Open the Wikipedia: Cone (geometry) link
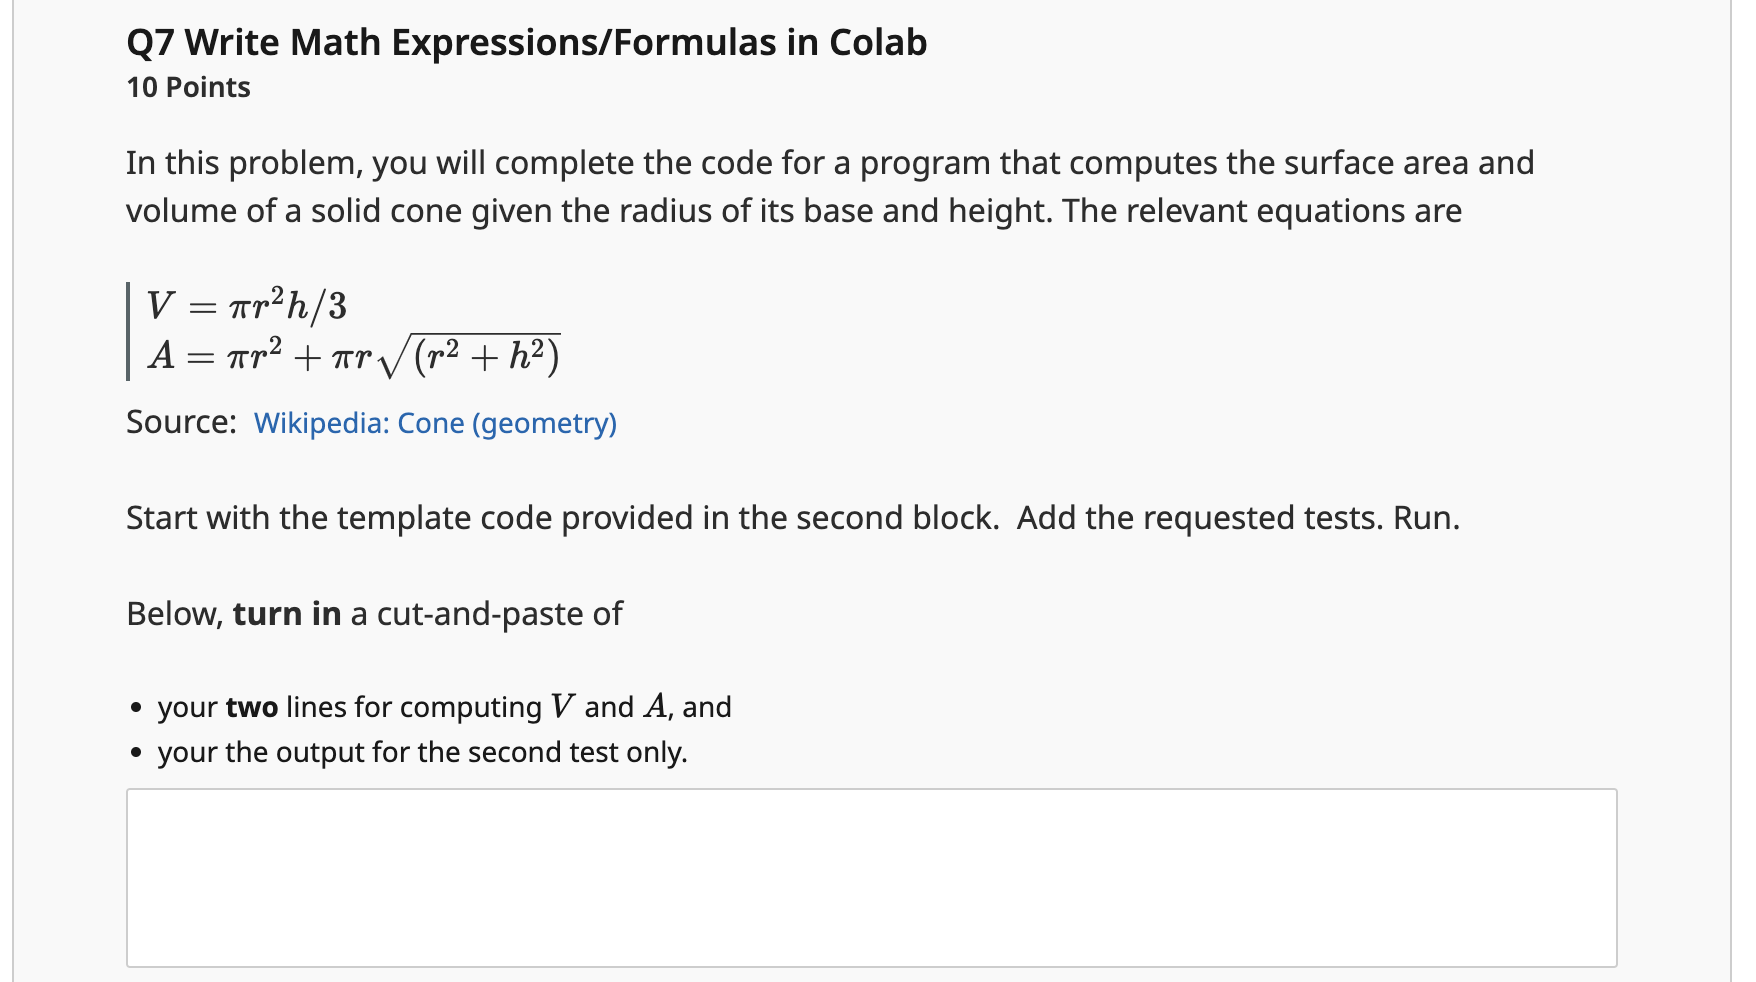 435,423
